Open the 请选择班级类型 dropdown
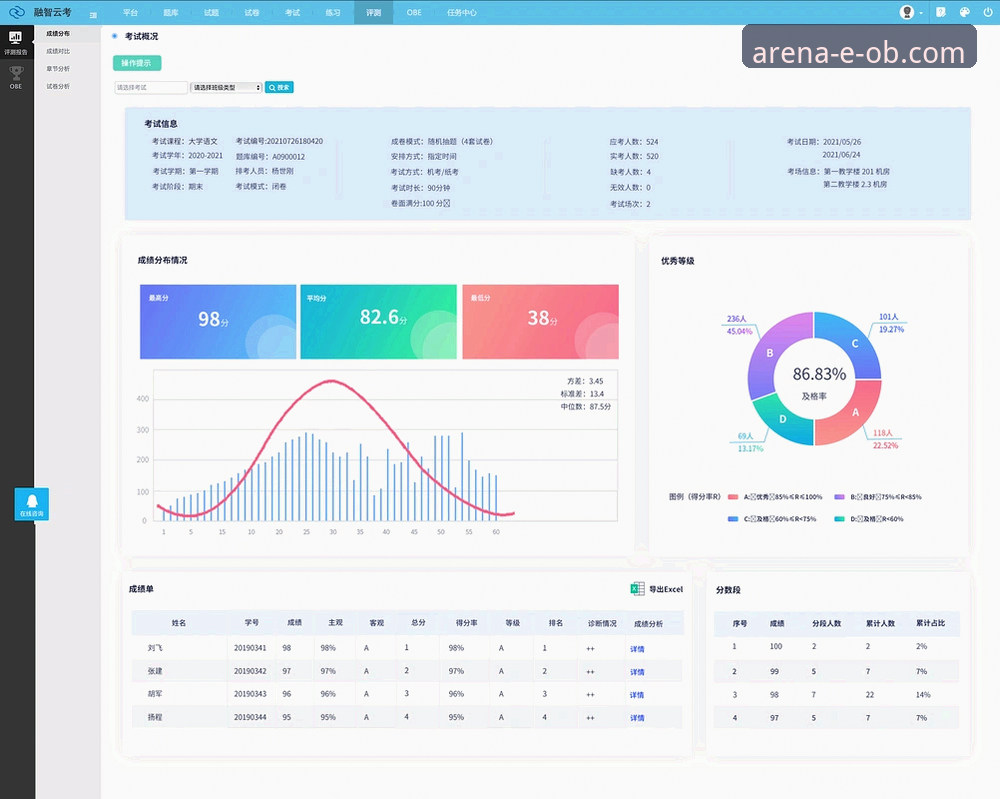Viewport: 1000px width, 799px height. pos(226,87)
